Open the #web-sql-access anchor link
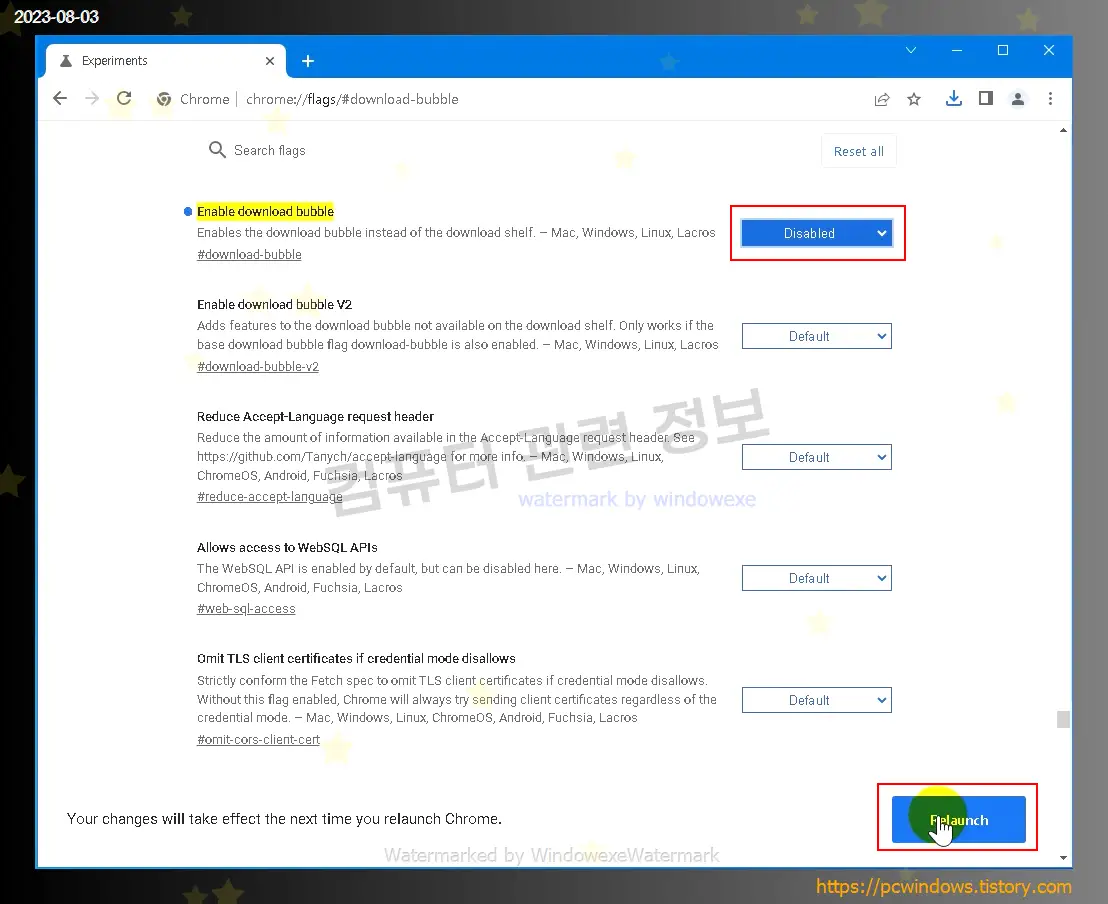 click(246, 609)
